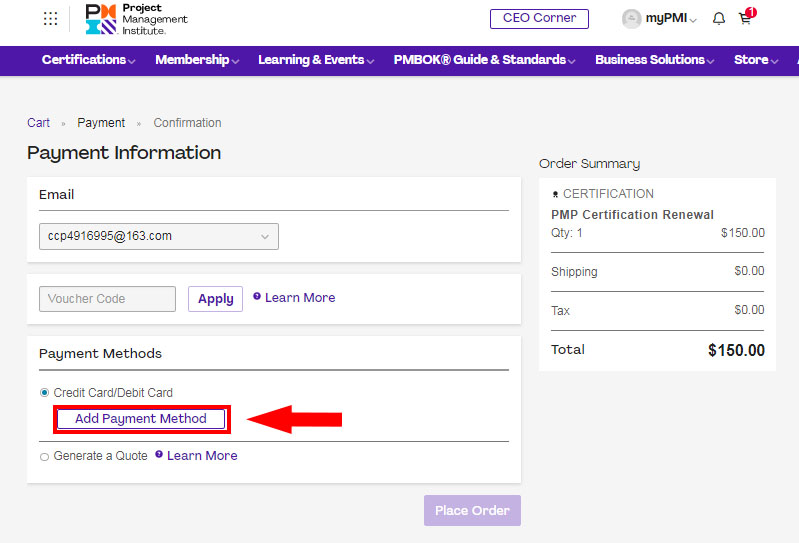Screen dimensions: 799x543
Task: Expand the Business Solutions menu
Action: pos(655,60)
